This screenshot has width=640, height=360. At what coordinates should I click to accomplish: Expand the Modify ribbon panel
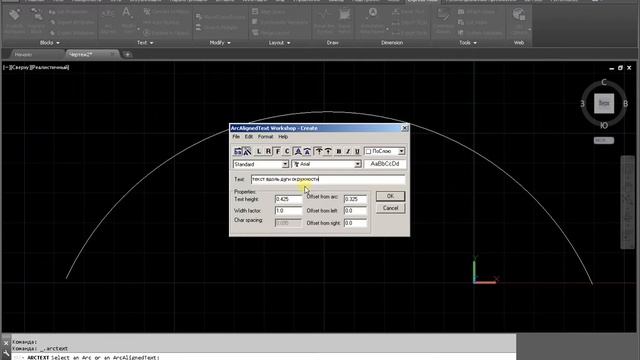[220, 42]
